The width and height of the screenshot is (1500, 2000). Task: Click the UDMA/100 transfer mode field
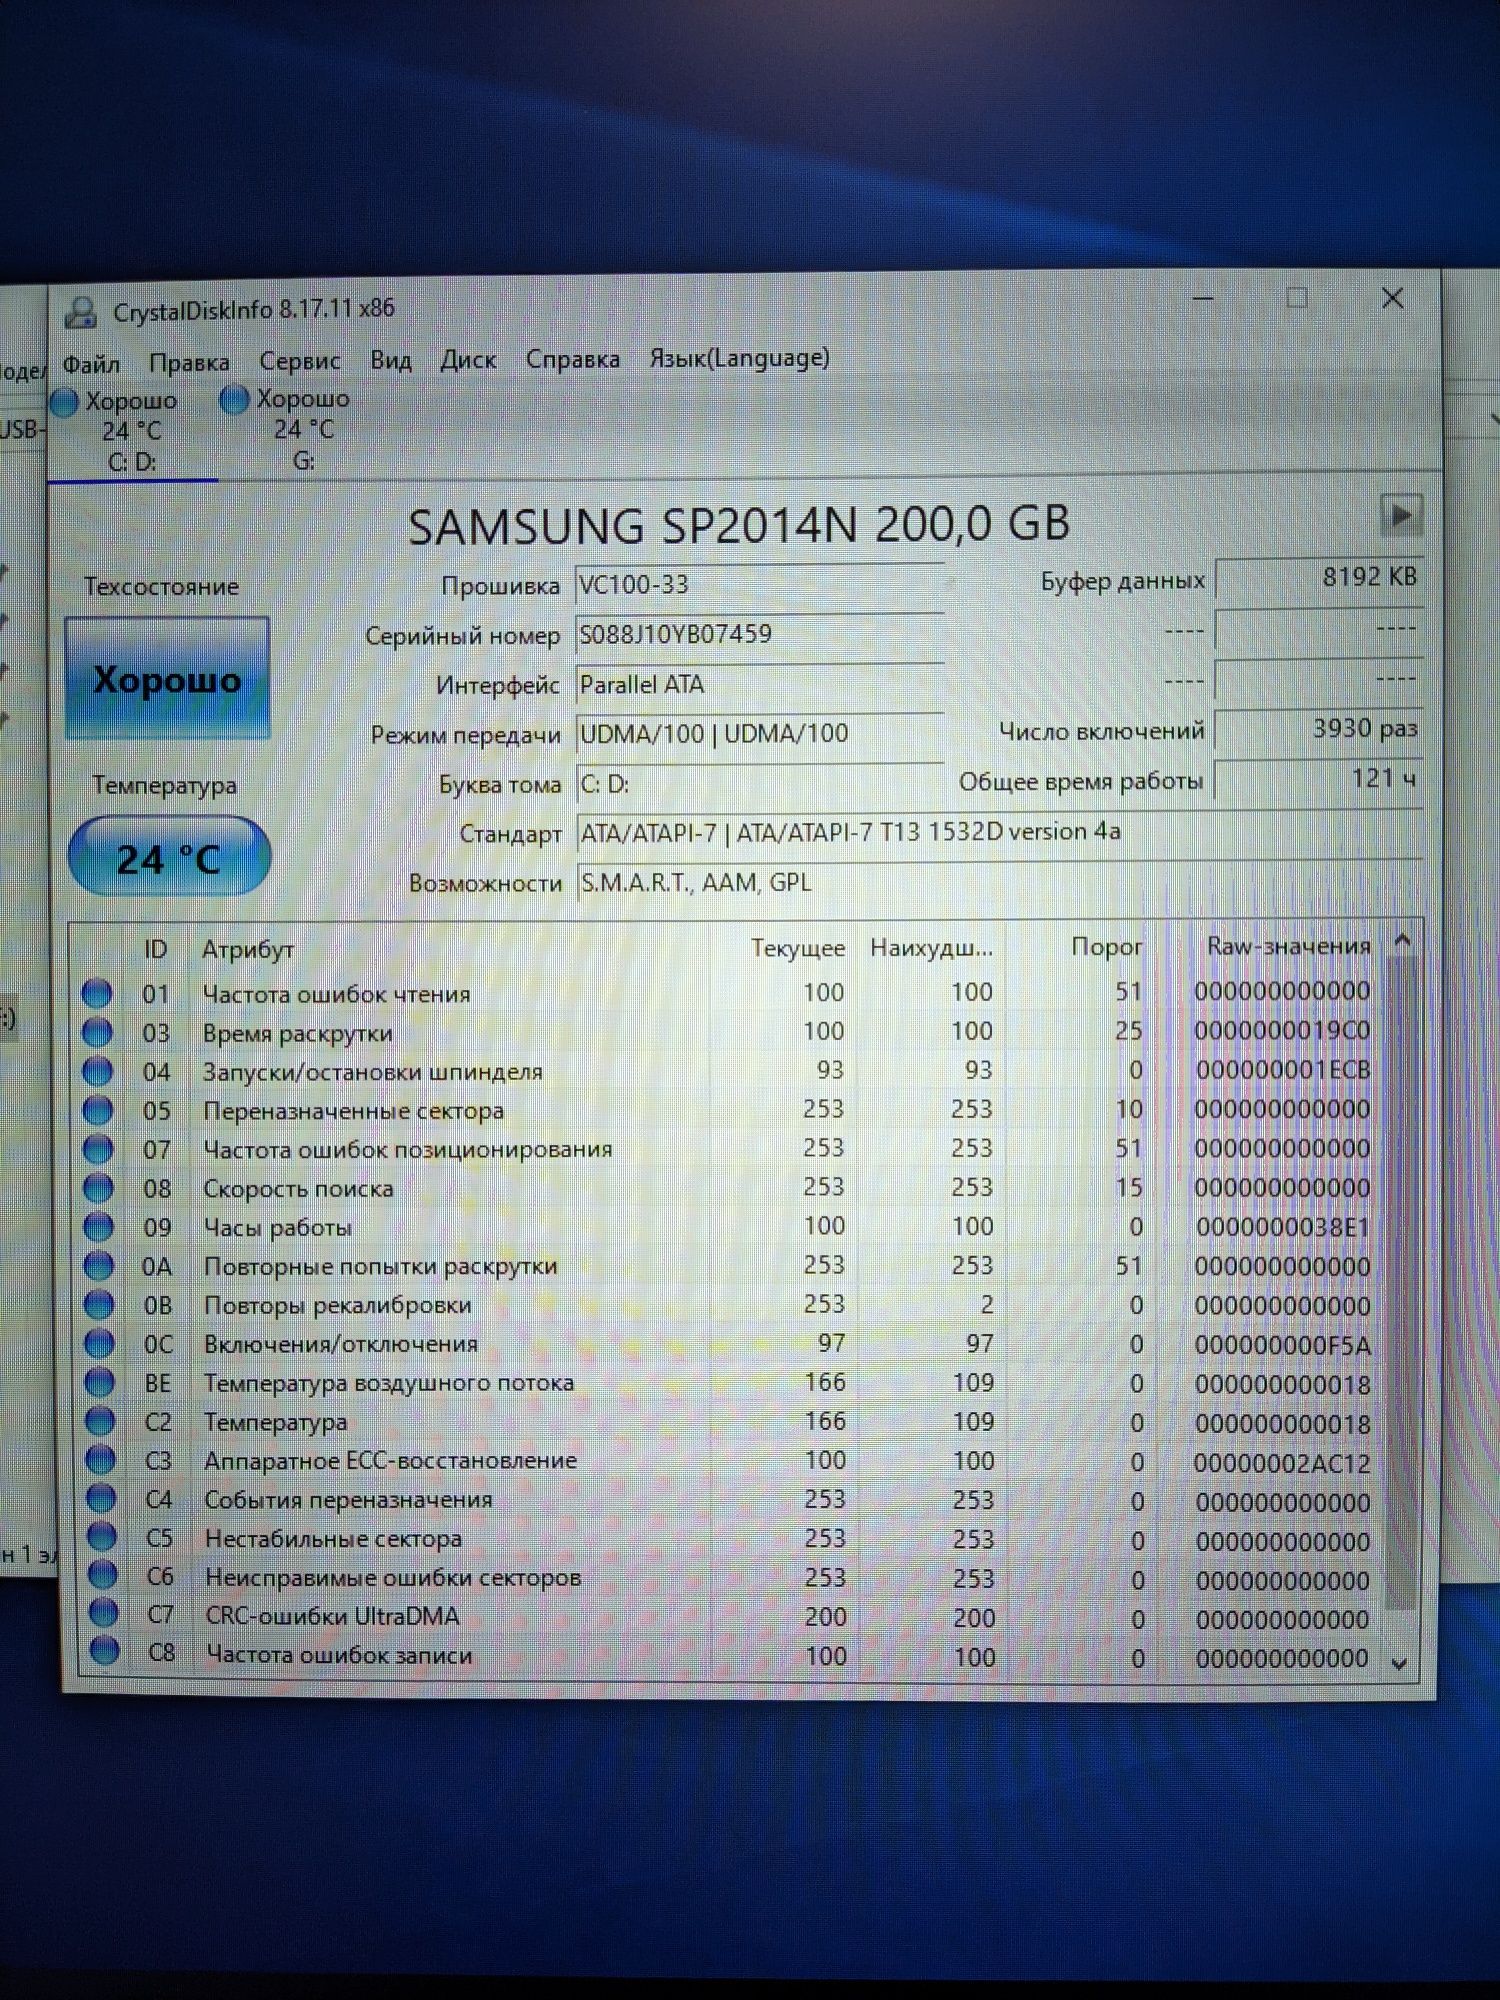(x=759, y=734)
